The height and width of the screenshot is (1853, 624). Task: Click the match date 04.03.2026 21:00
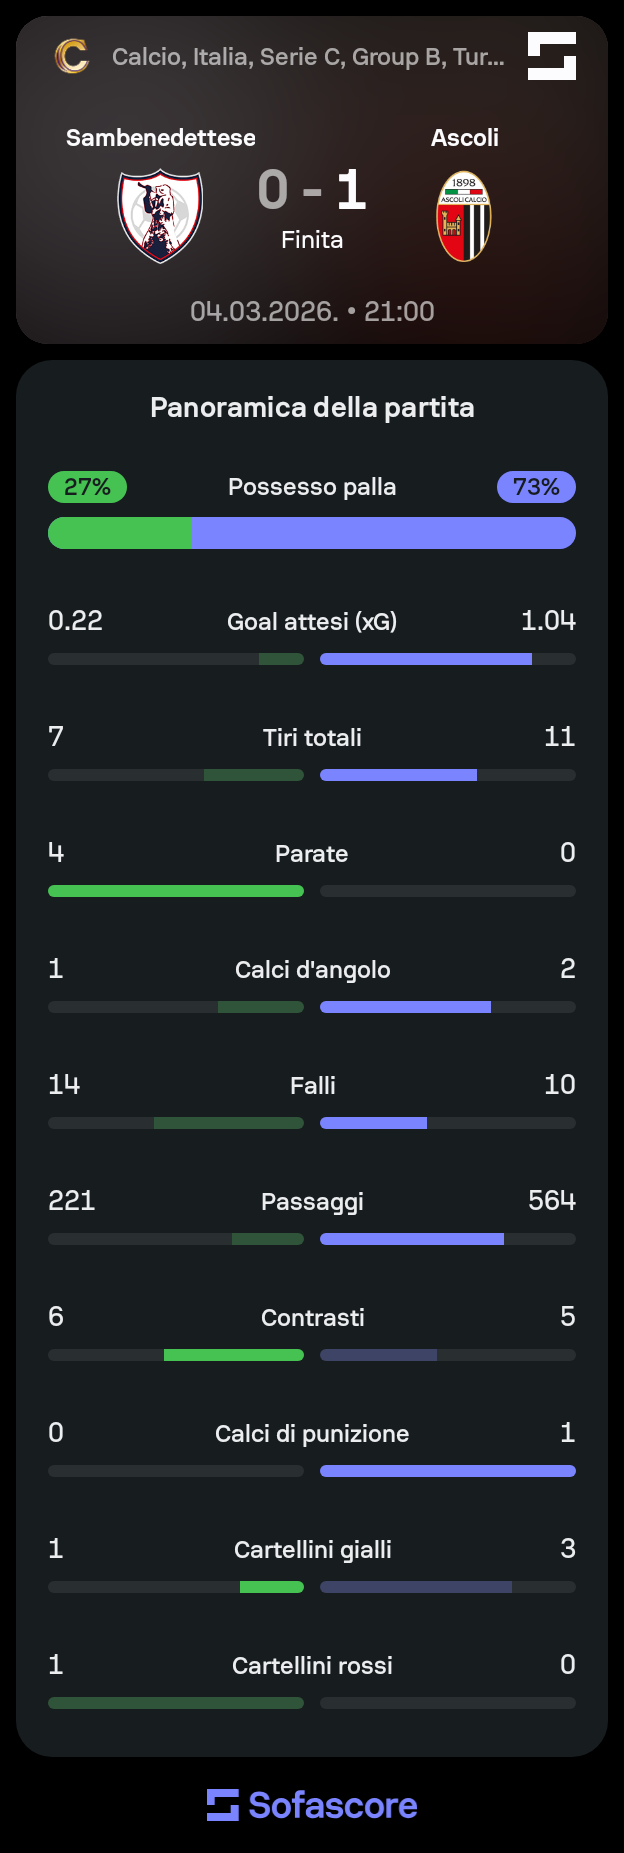(x=312, y=312)
